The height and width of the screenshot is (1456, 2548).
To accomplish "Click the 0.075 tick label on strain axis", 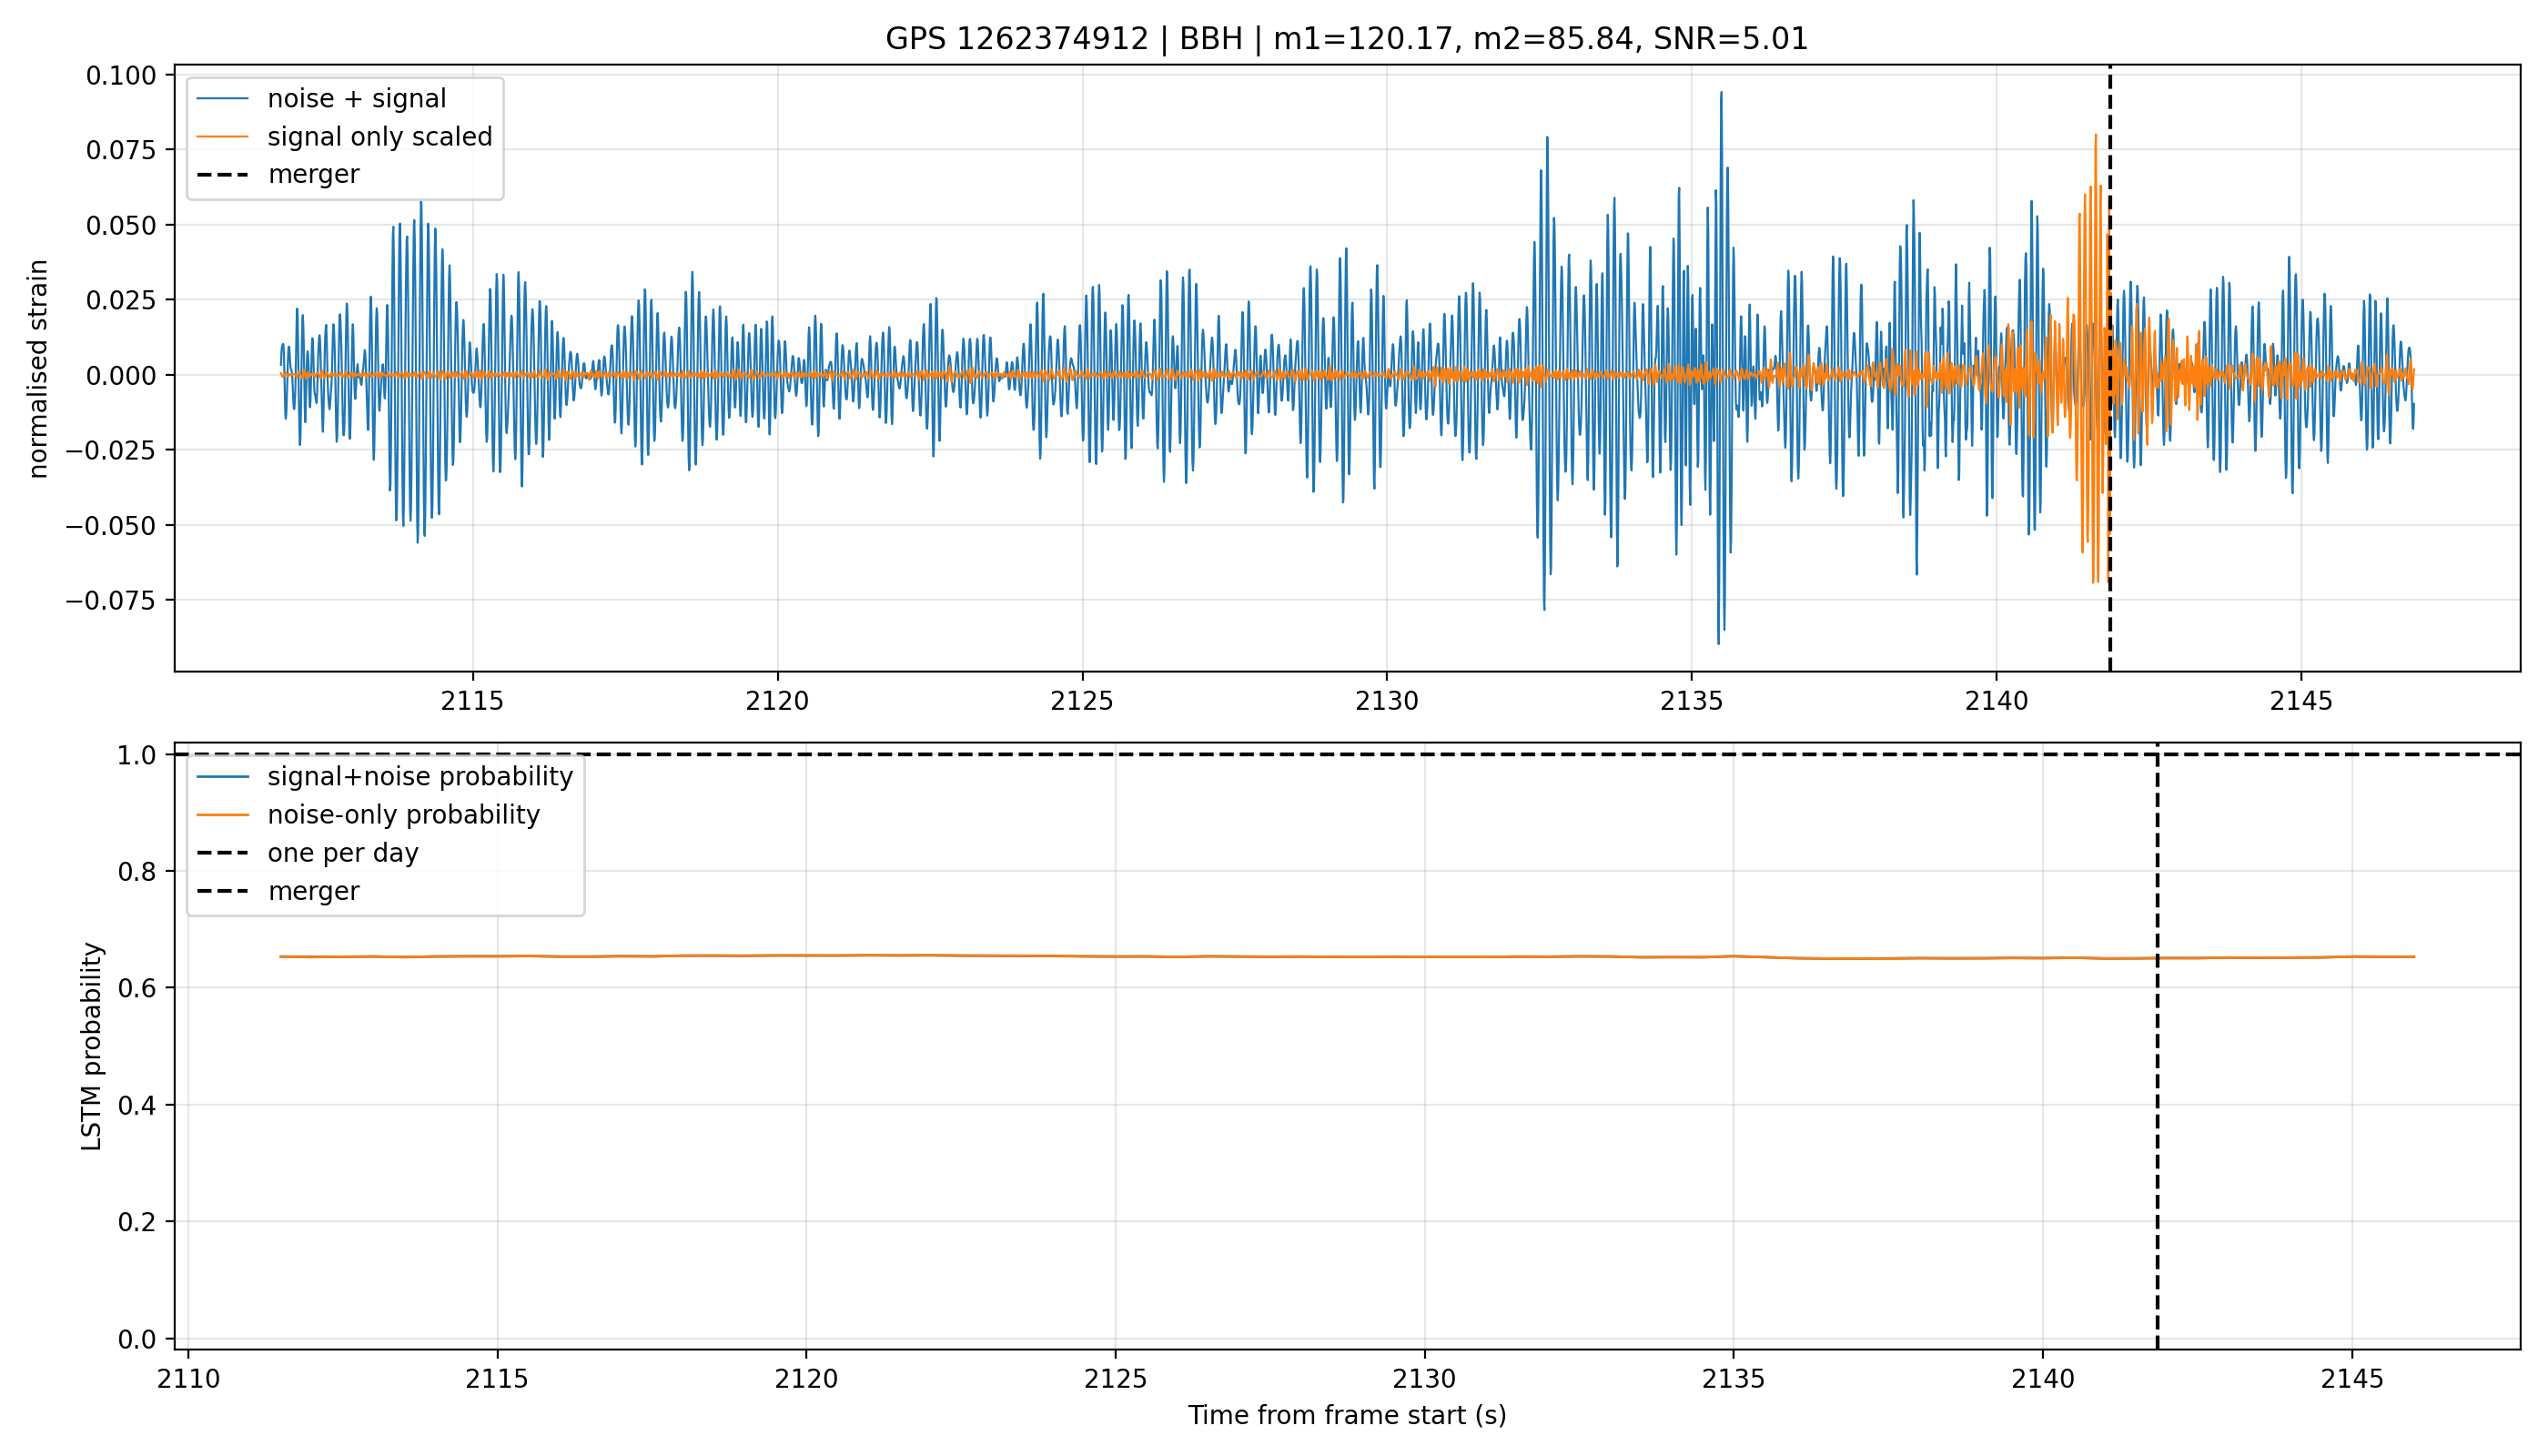I will pos(122,150).
